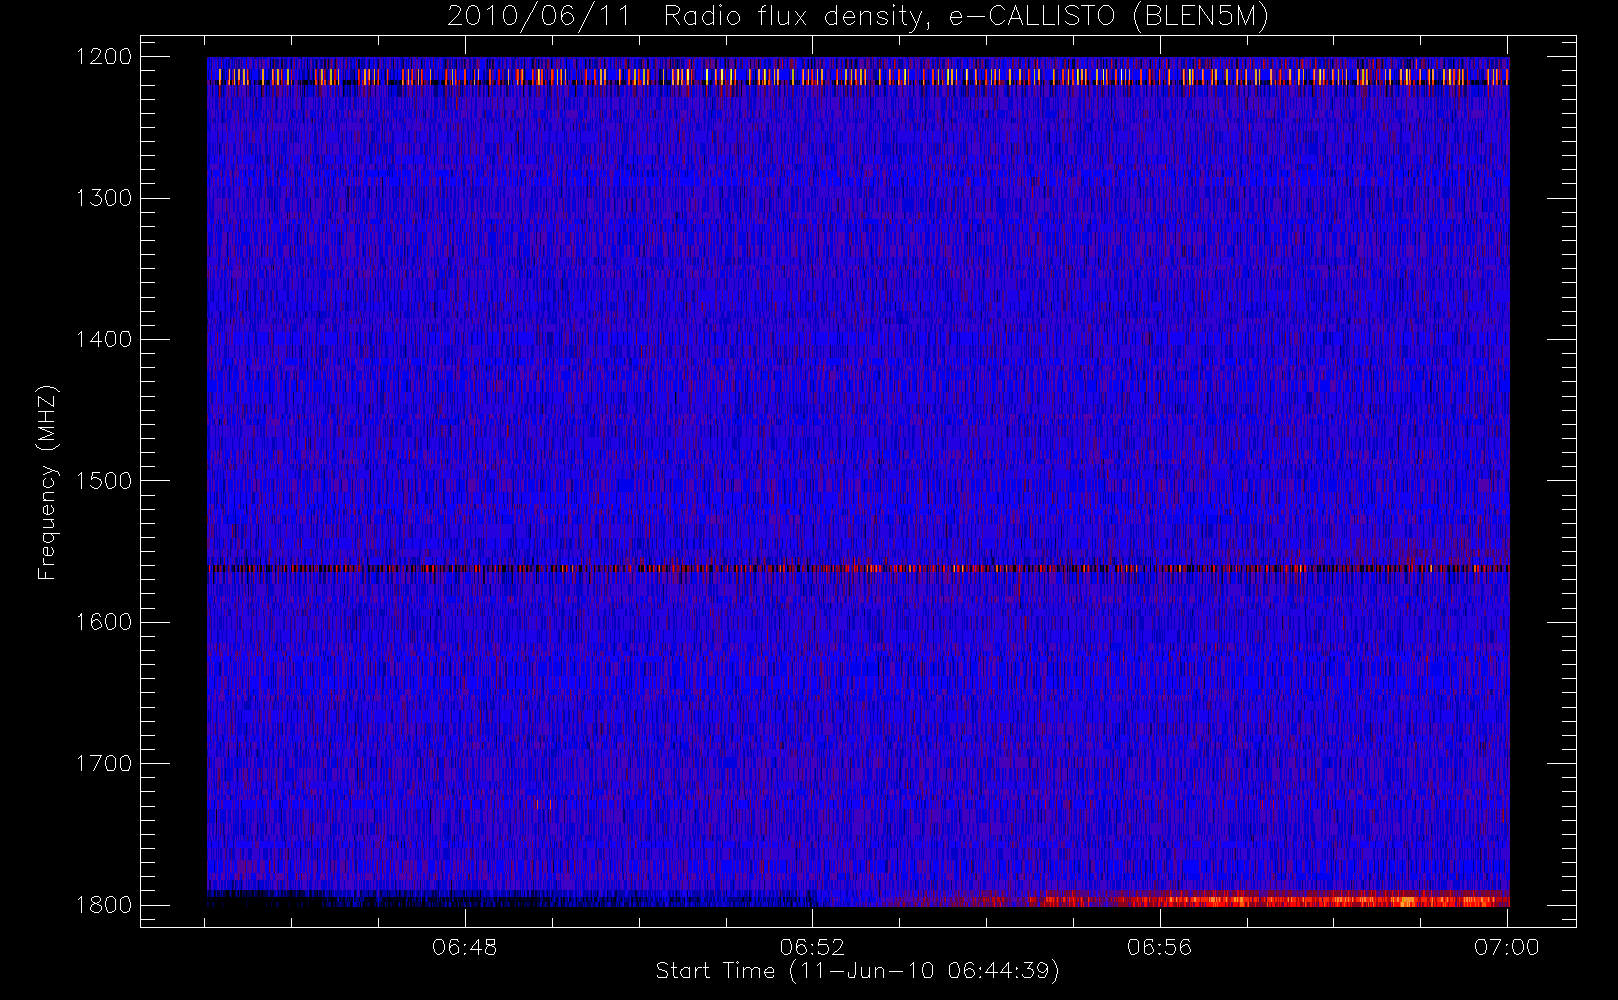Click the 1500 frequency tick label

pos(104,481)
